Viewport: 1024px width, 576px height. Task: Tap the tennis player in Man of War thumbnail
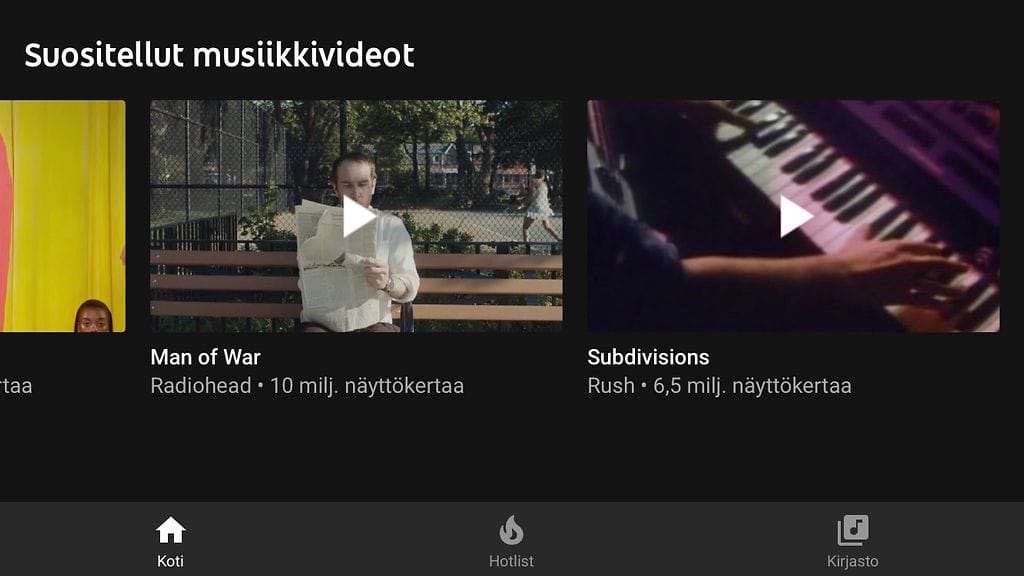click(539, 206)
